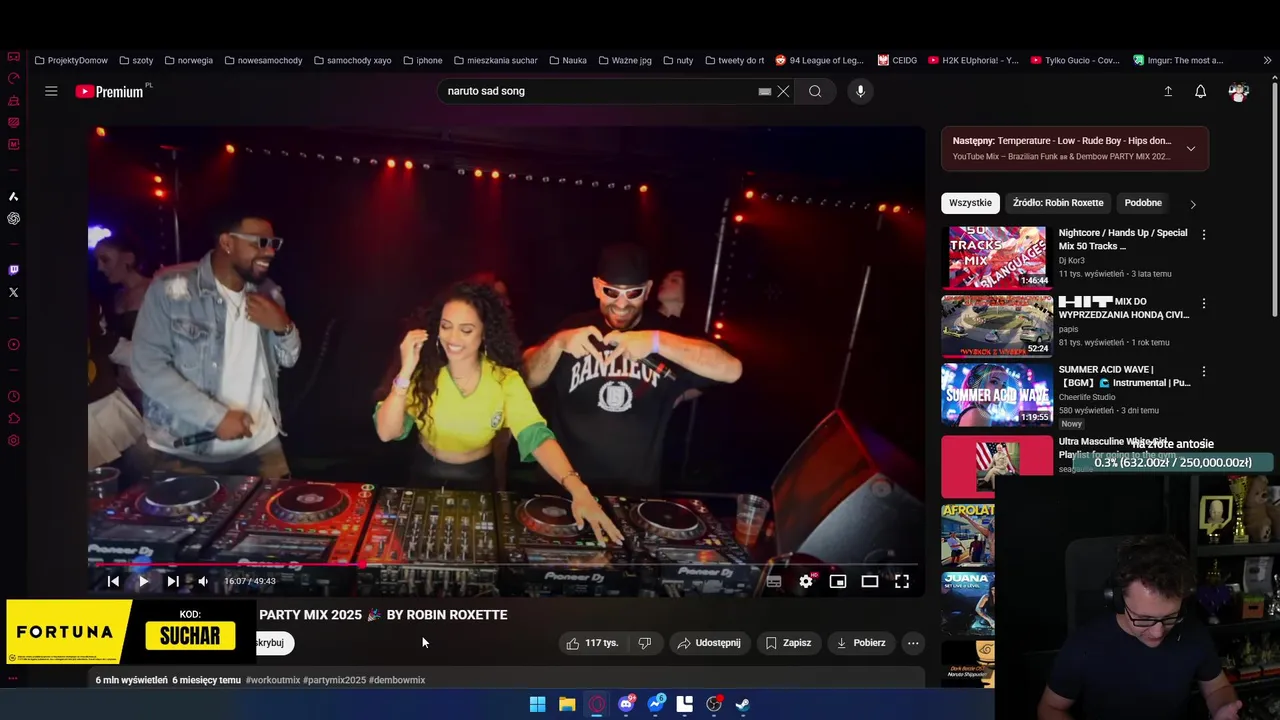The width and height of the screenshot is (1280, 720).
Task: Click the Pobierz download button
Action: click(861, 643)
